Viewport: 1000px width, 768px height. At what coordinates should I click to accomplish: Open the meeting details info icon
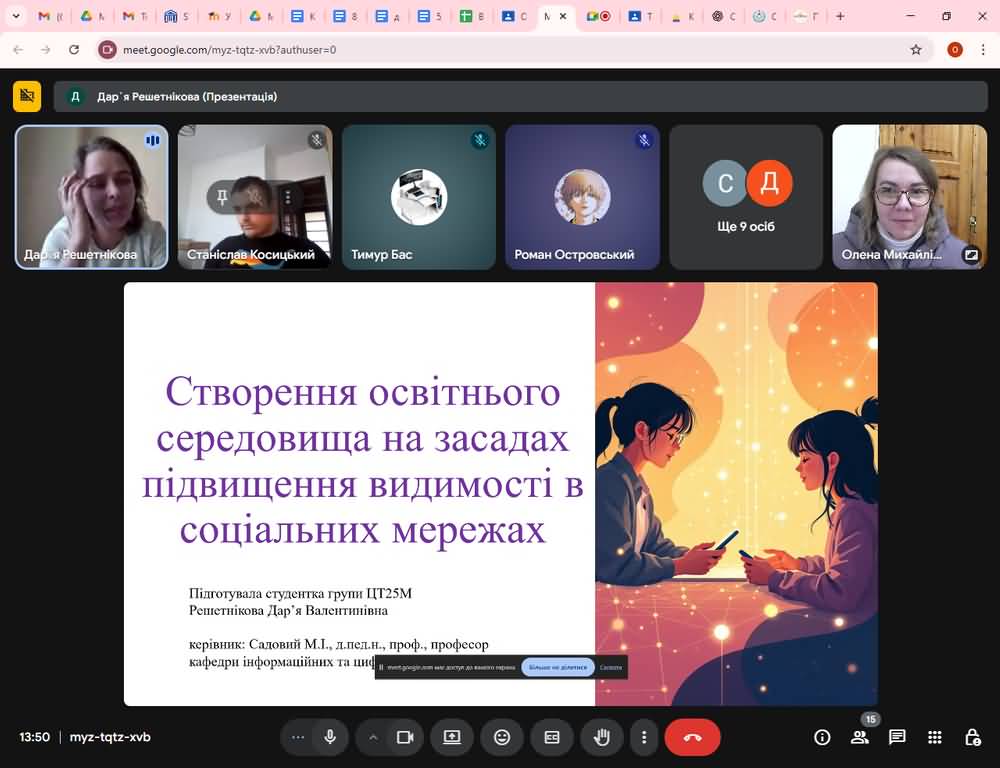coord(822,737)
